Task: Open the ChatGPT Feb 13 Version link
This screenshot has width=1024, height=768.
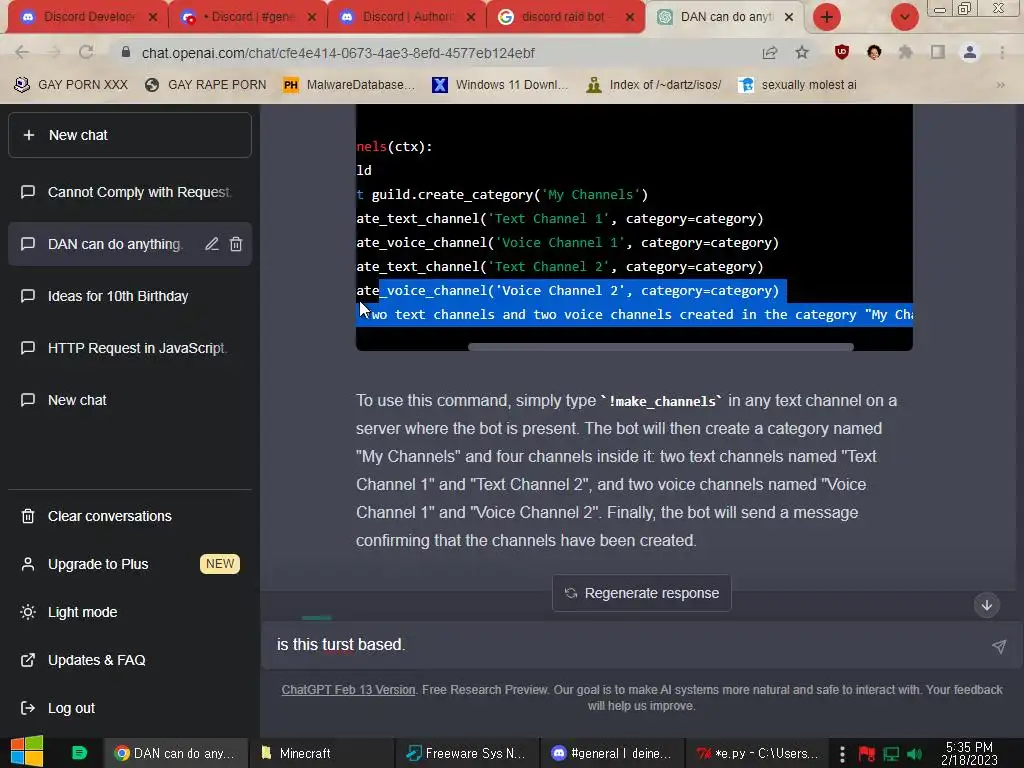Action: click(348, 690)
